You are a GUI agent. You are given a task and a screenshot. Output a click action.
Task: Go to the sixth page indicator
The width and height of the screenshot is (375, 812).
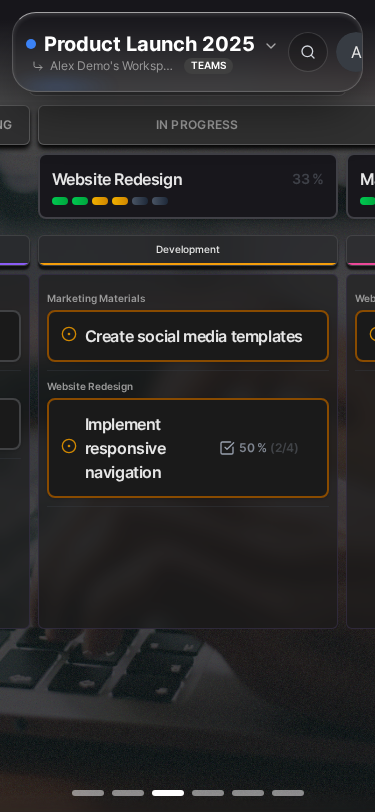coord(287,793)
